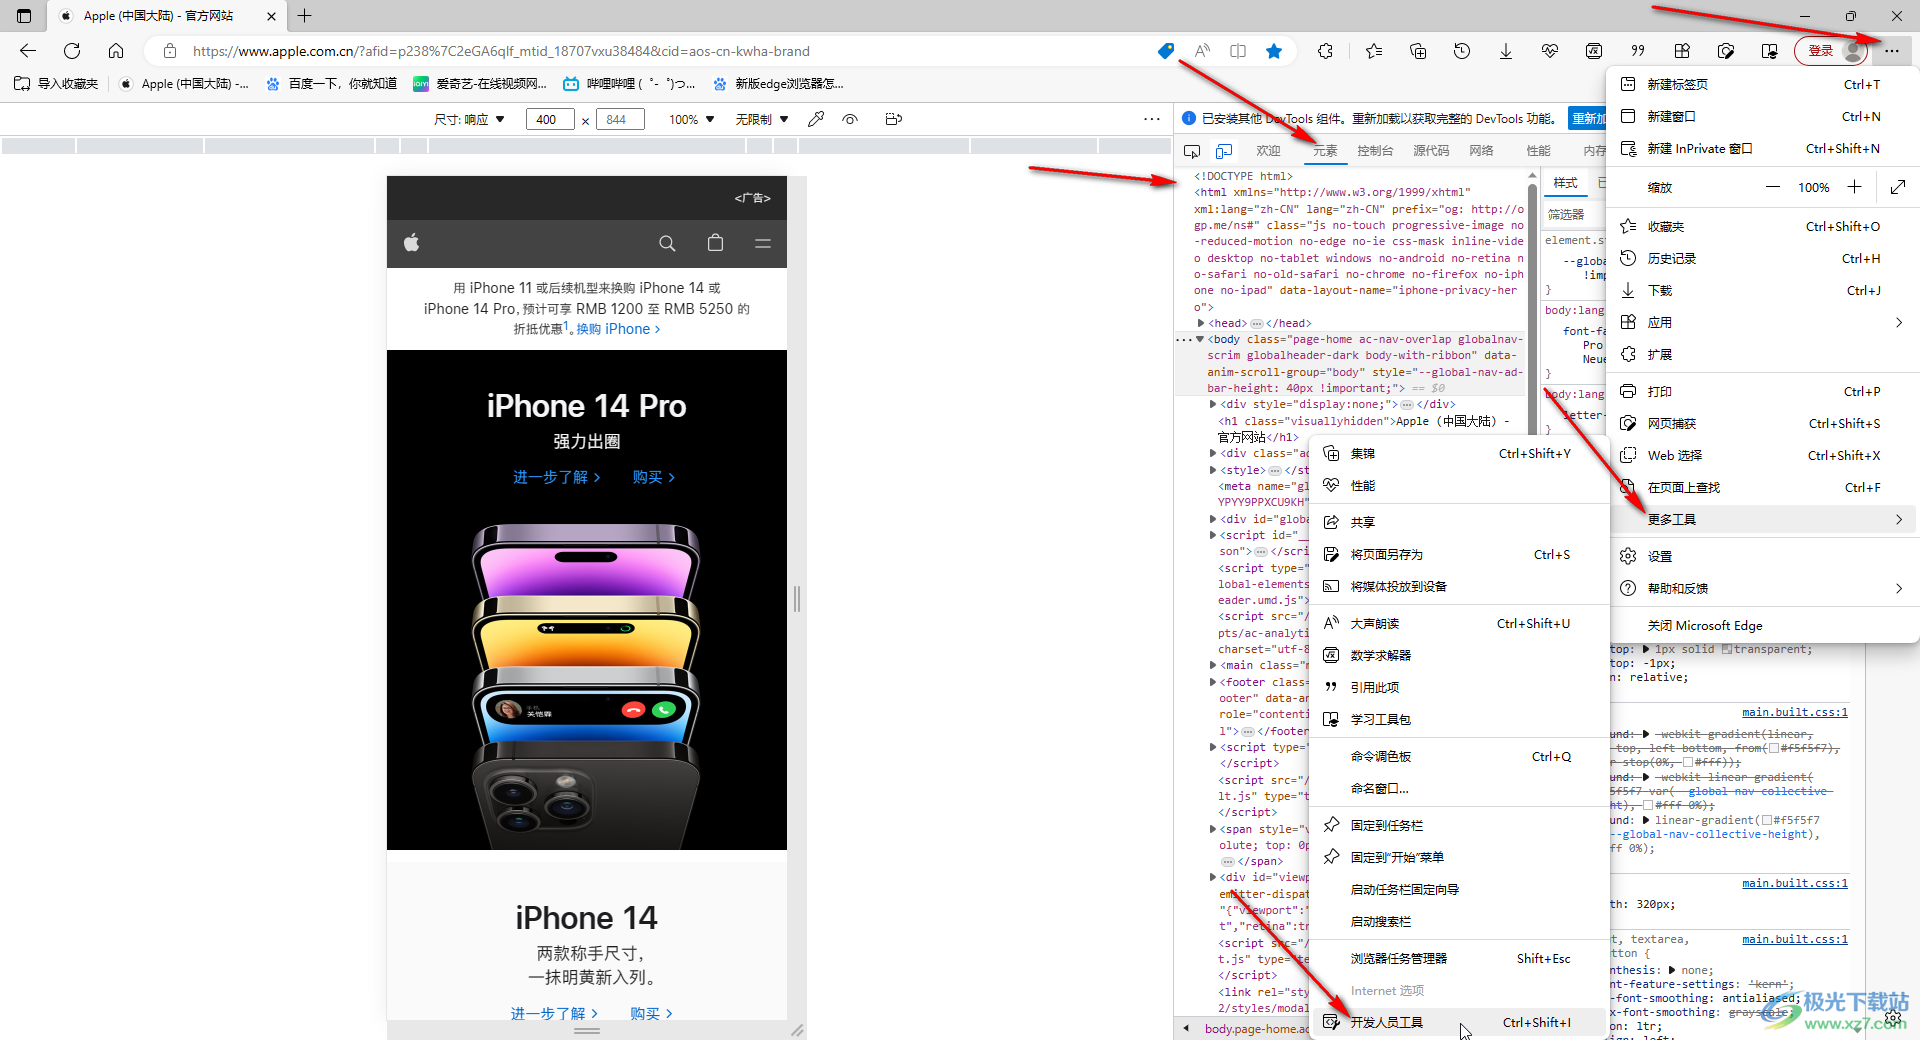Click the browser back arrow
The image size is (1920, 1040).
coord(28,51)
